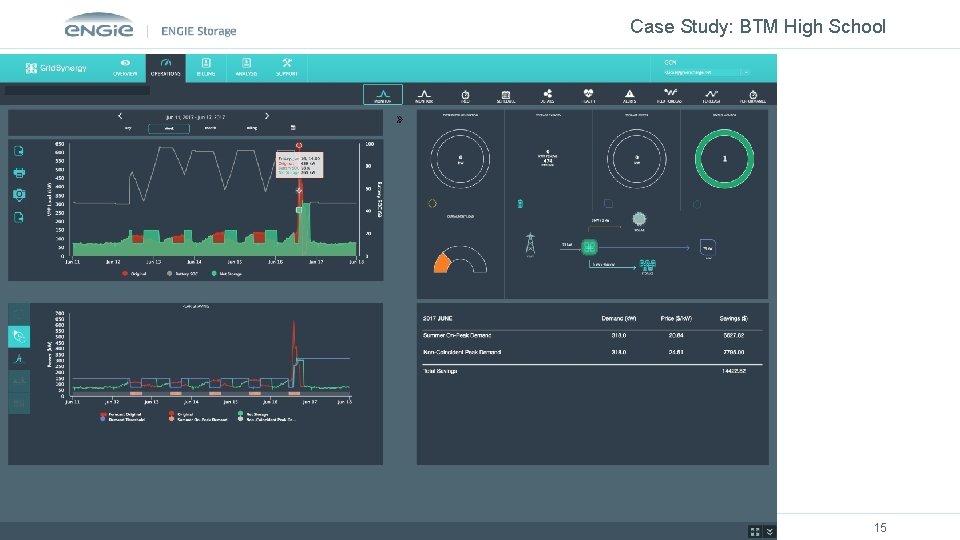Select the Schedule calendar icon
This screenshot has width=960, height=540.
506,95
